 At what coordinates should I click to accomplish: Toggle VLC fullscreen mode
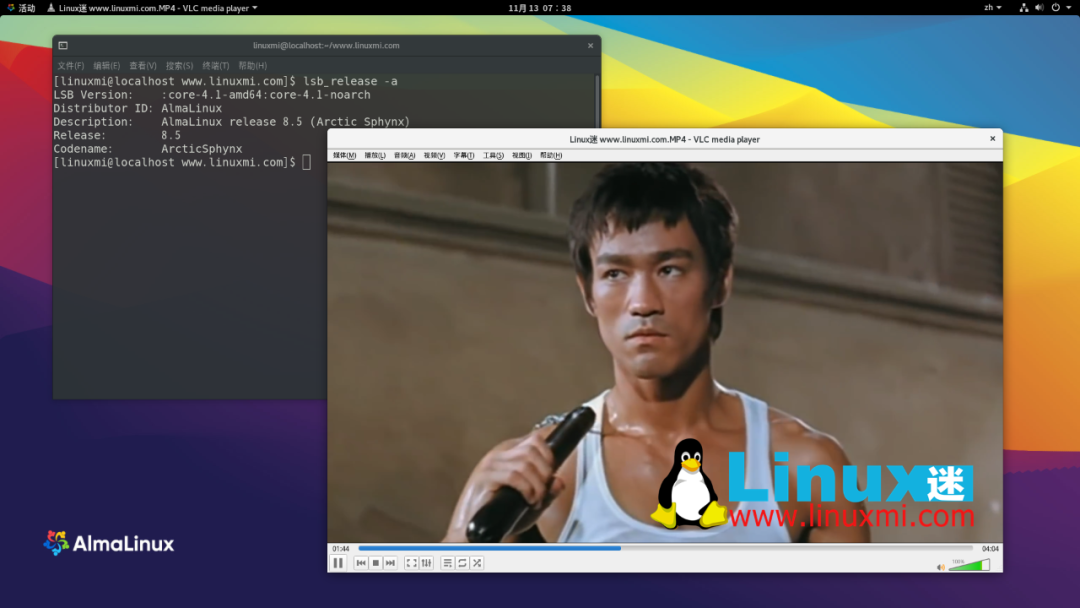pyautogui.click(x=411, y=563)
